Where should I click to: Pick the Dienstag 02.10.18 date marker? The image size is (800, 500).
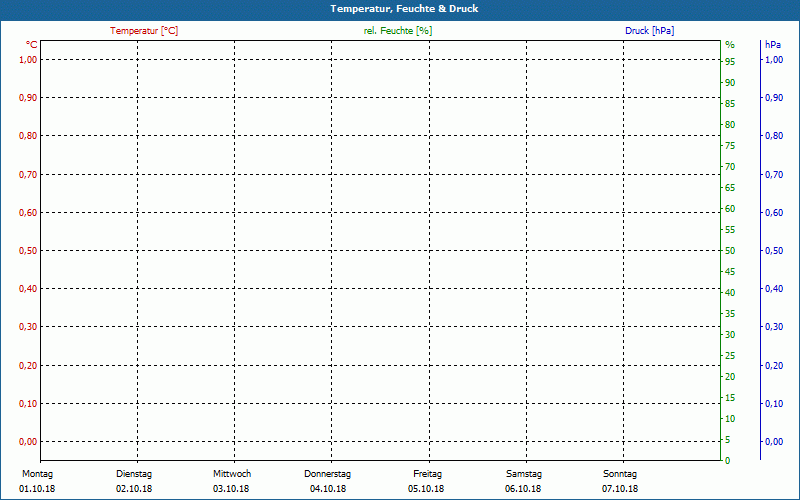(134, 481)
